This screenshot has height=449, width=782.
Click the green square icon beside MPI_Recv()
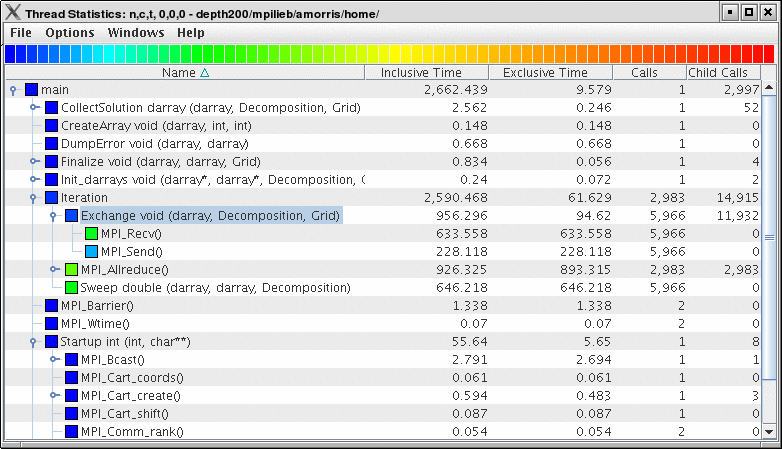pyautogui.click(x=91, y=234)
